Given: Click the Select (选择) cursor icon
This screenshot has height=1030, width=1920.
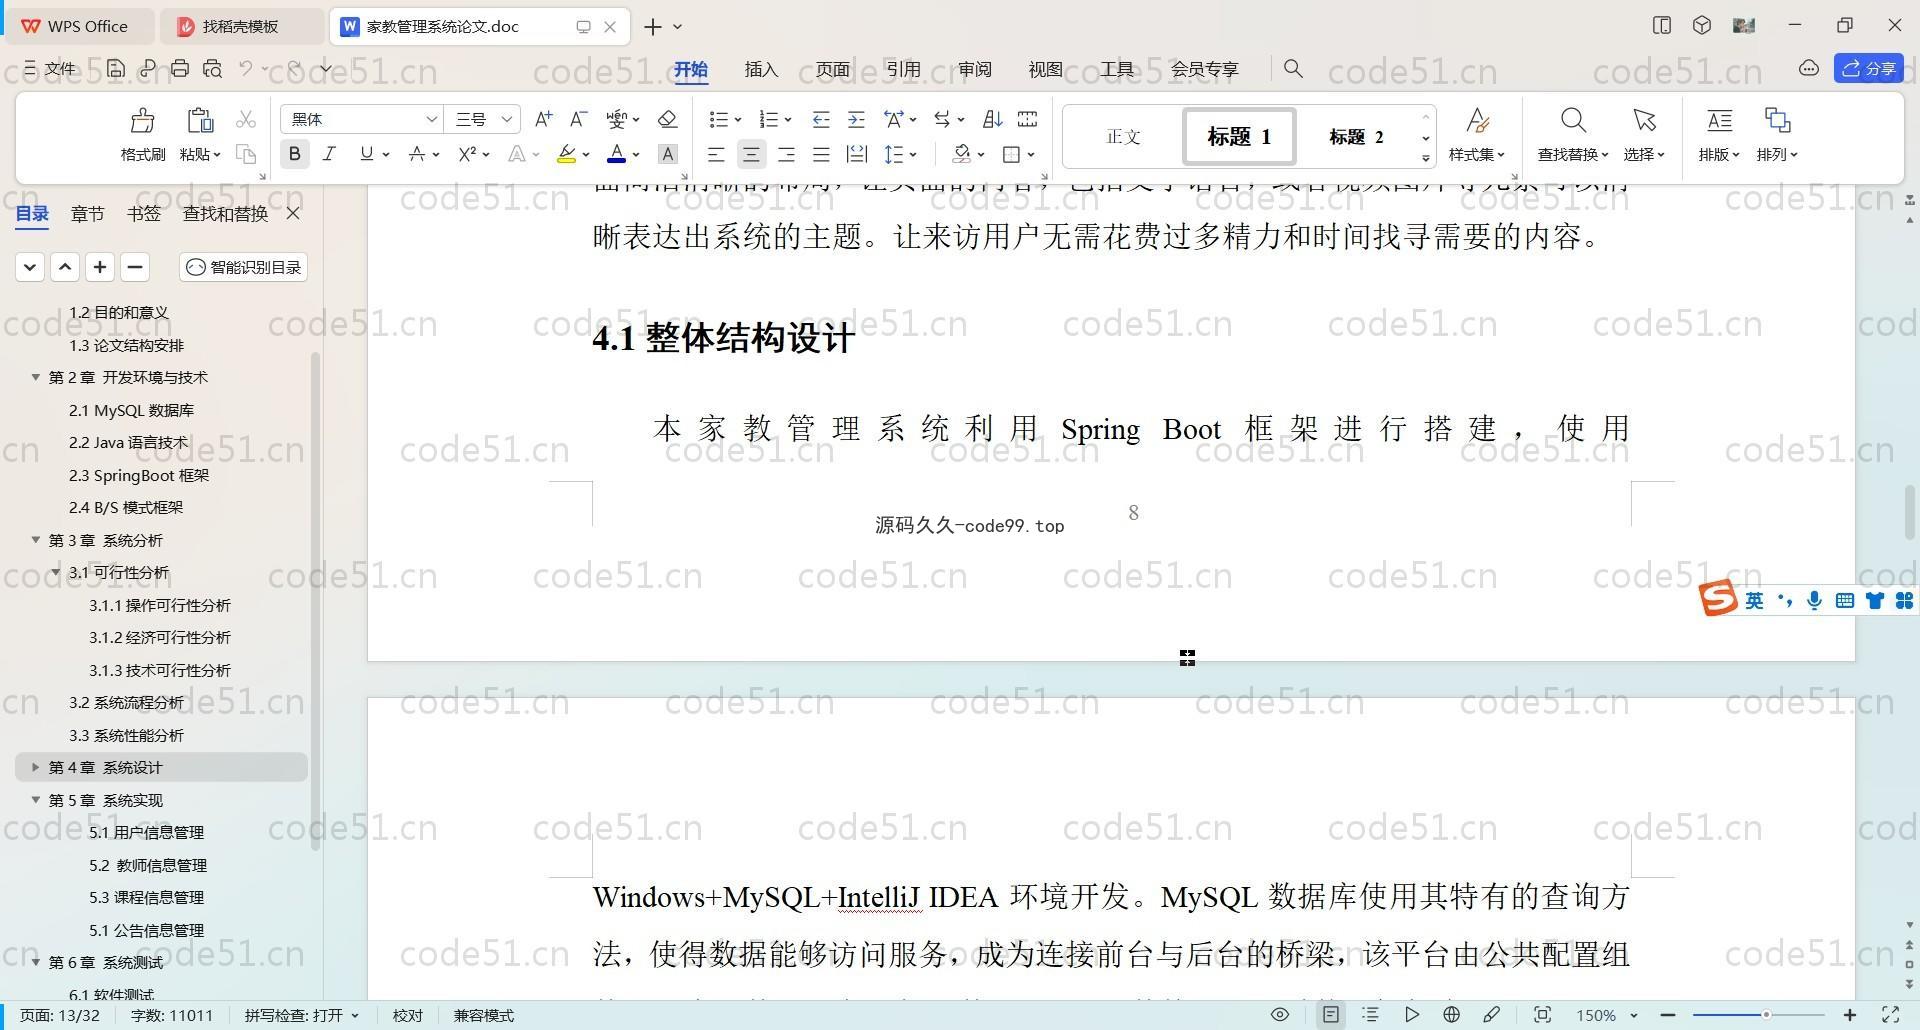Looking at the screenshot, I should pyautogui.click(x=1644, y=121).
